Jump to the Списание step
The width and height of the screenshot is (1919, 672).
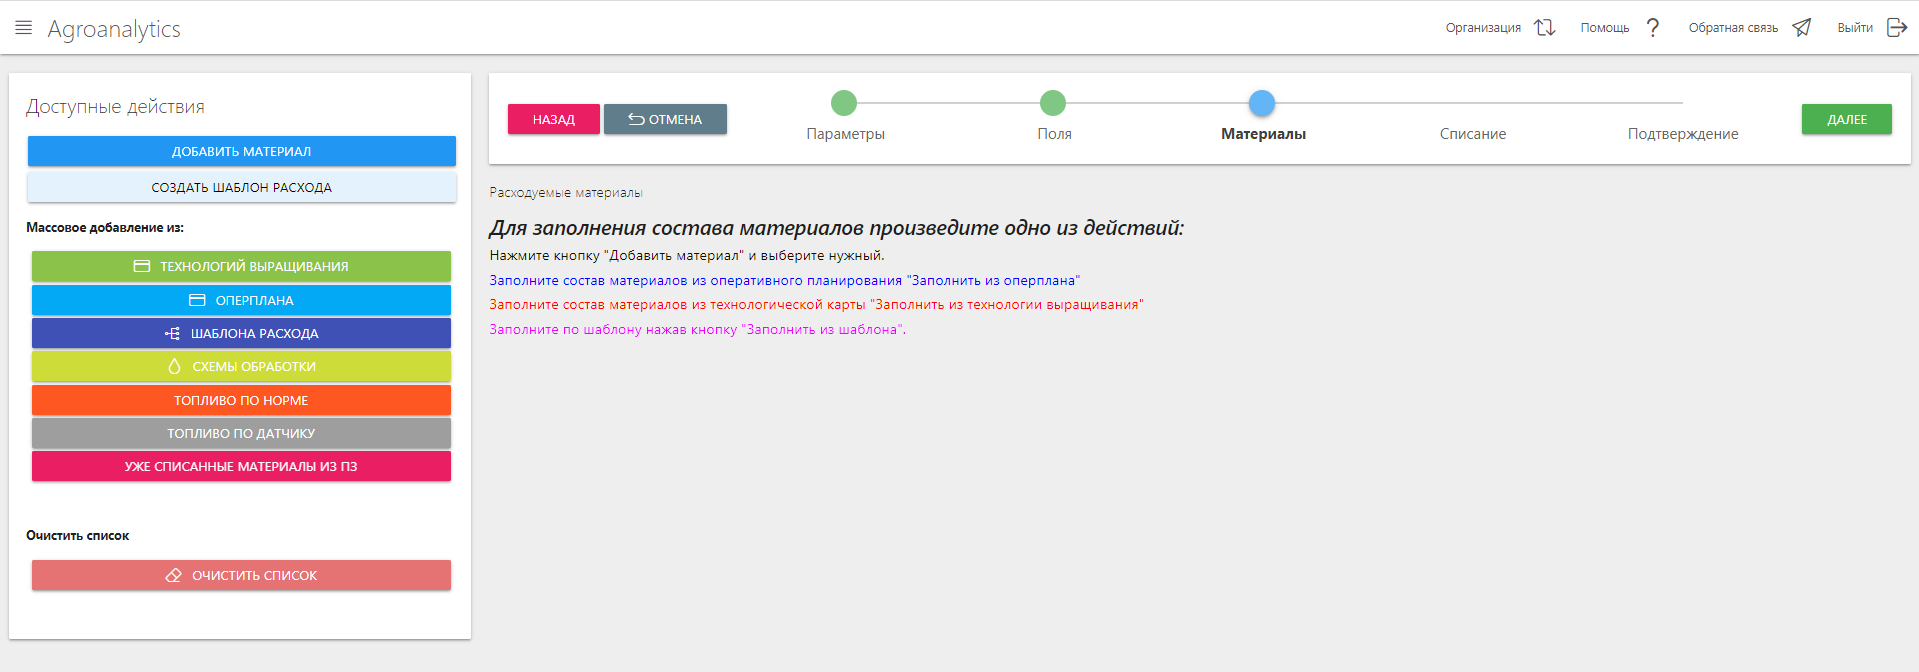(1472, 133)
